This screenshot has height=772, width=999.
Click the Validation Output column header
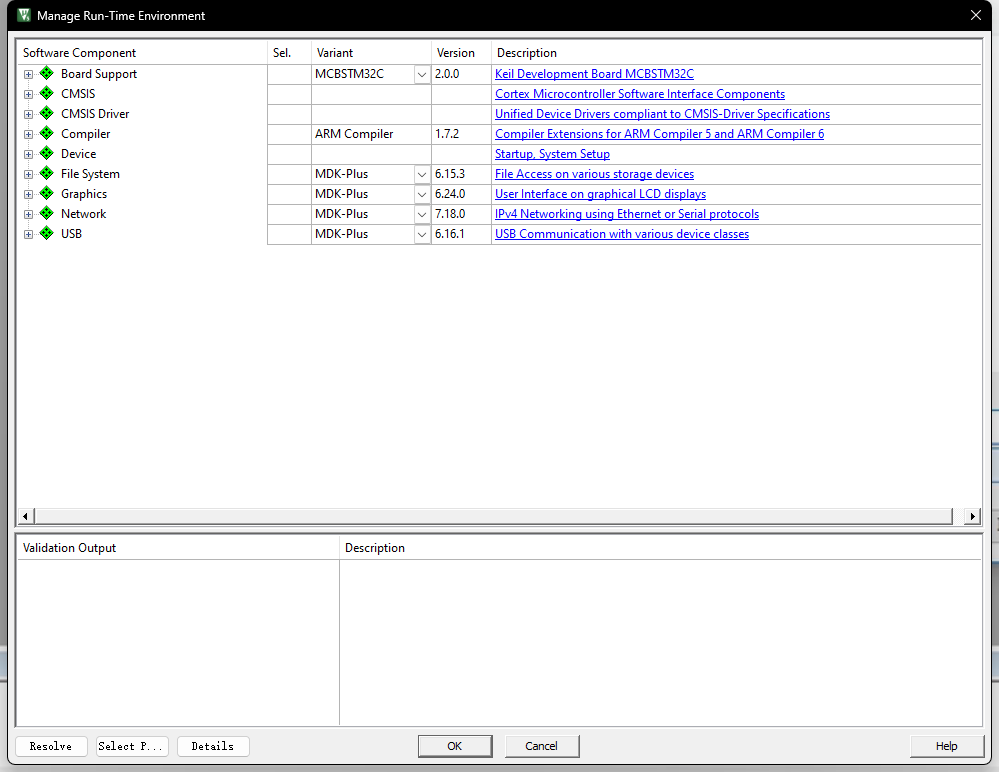pyautogui.click(x=178, y=548)
